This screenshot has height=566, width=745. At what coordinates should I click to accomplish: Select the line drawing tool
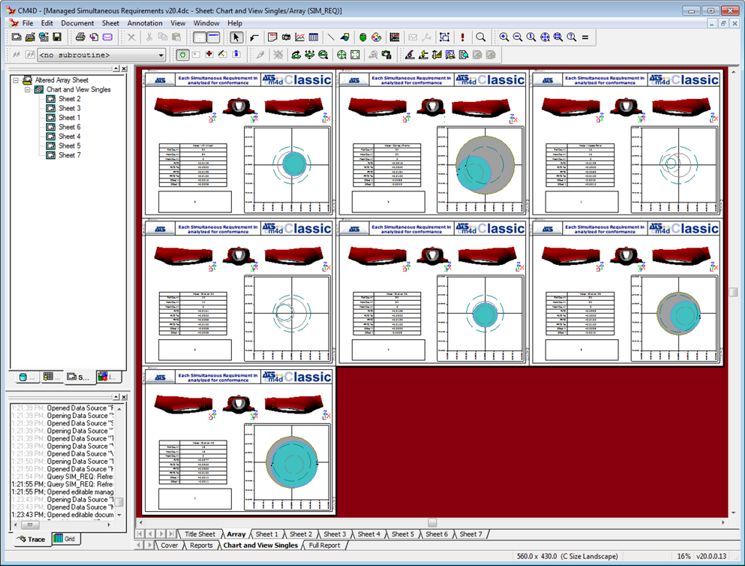[x=331, y=37]
